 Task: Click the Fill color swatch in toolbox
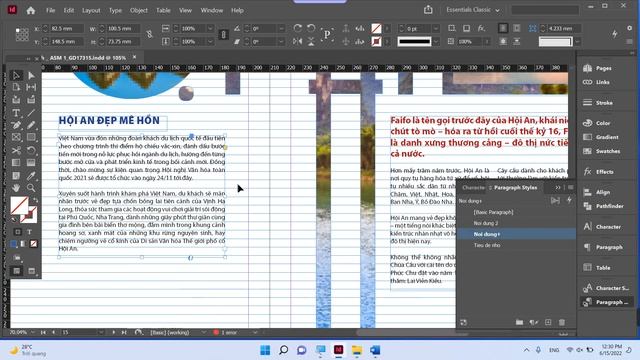click(x=19, y=205)
